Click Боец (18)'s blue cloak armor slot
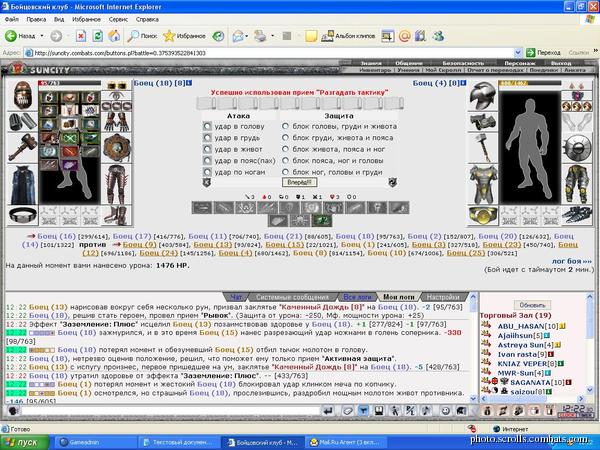600x450 pixels. 22,185
